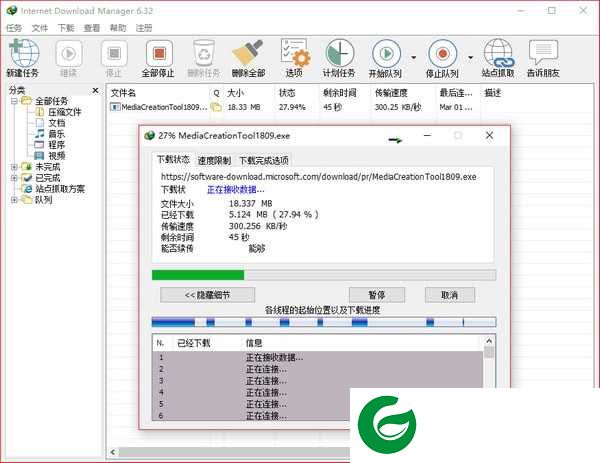Click the 正在接收数据... status link
600x463 pixels.
coord(235,190)
